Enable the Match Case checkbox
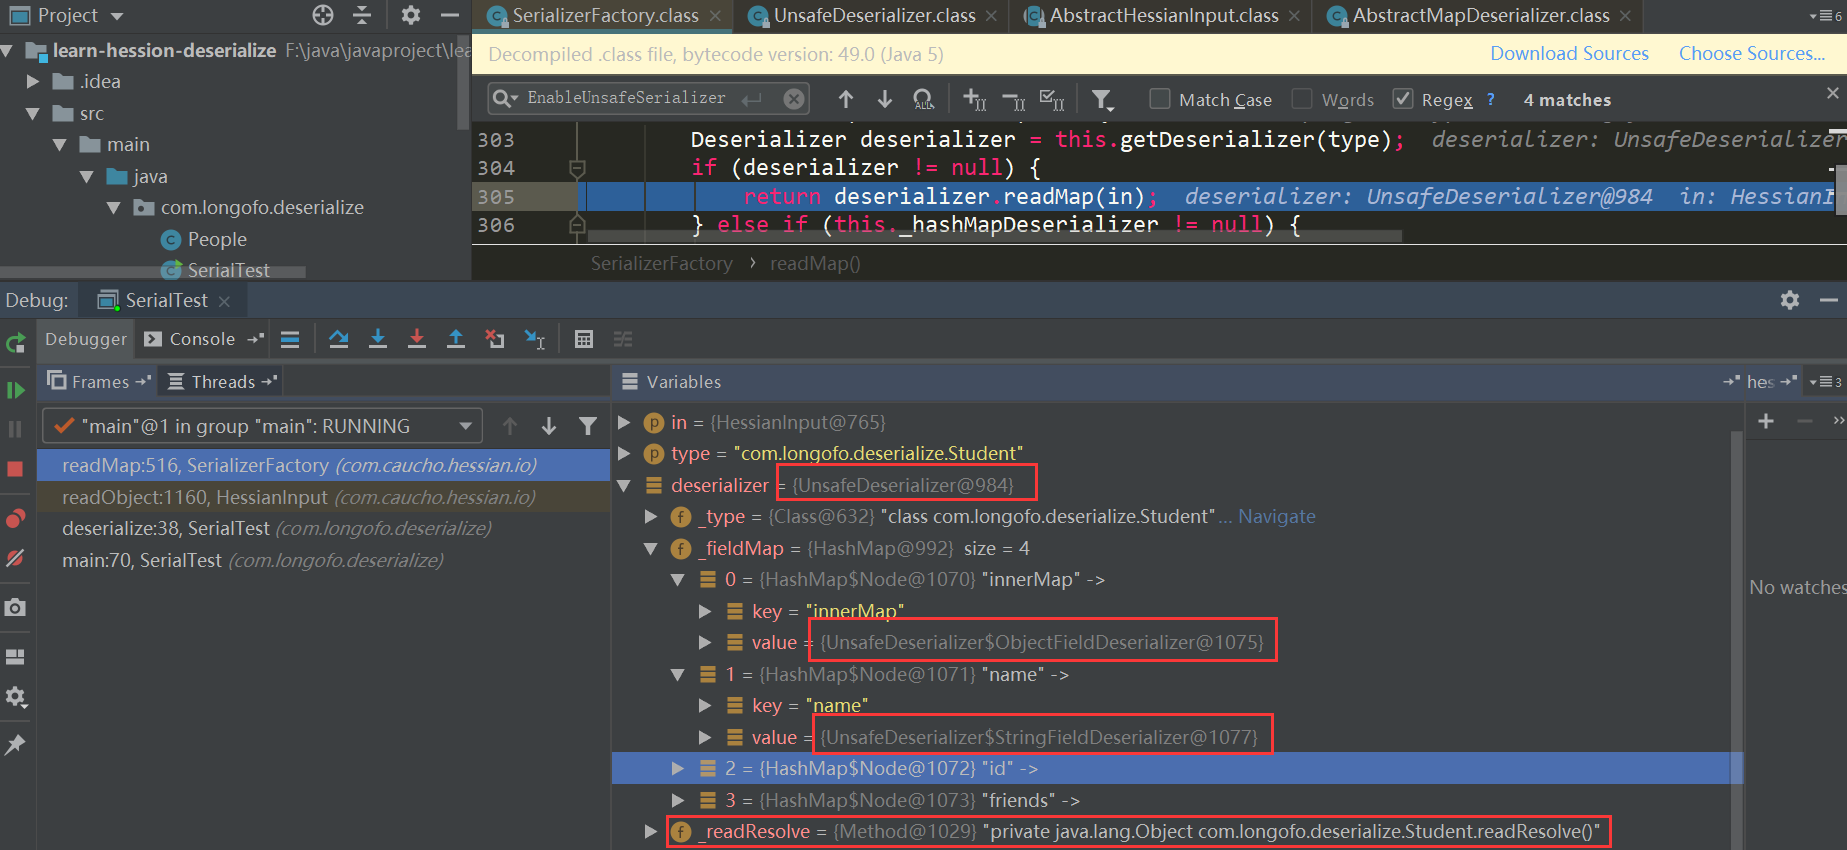 1160,99
